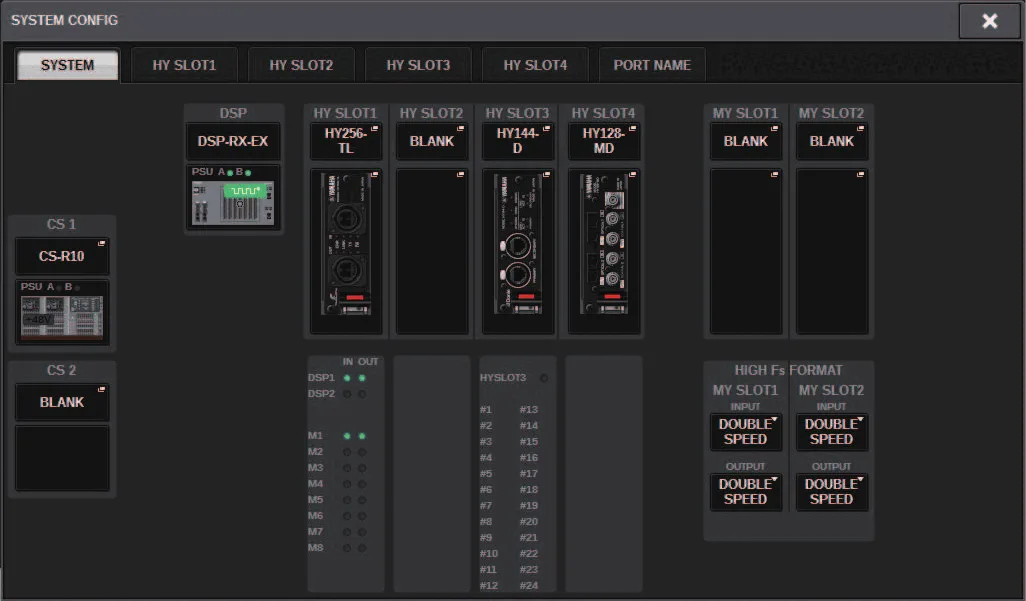This screenshot has width=1026, height=601.
Task: Click the DSP2 IN indicator
Action: coord(347,393)
